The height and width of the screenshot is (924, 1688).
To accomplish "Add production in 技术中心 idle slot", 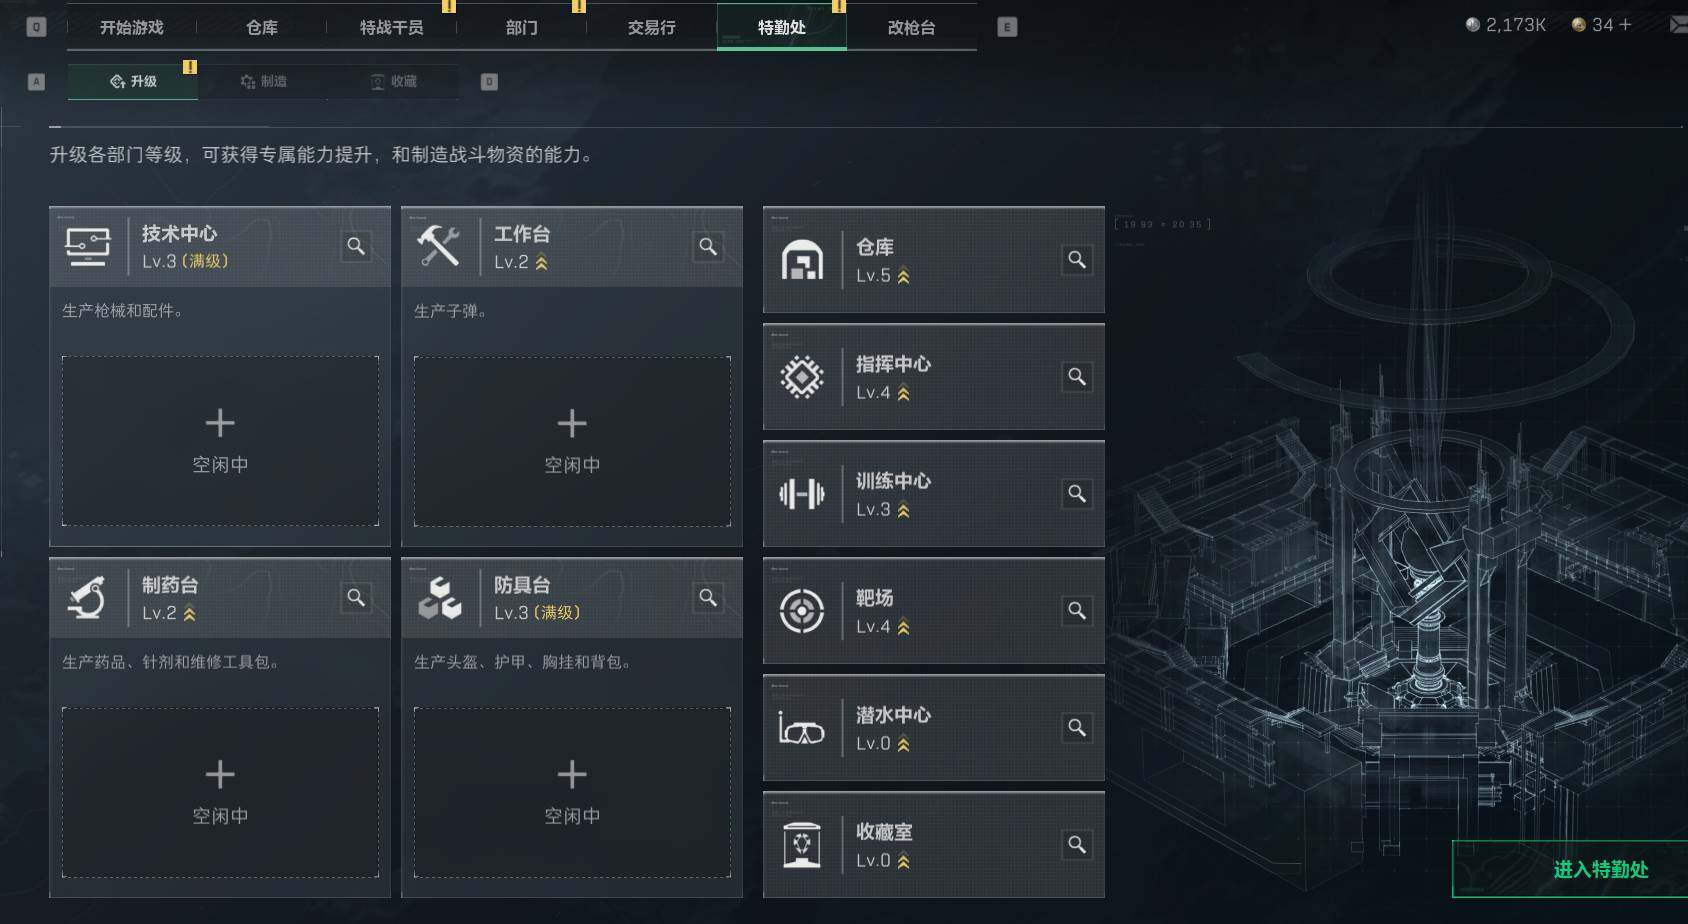I will pos(220,441).
